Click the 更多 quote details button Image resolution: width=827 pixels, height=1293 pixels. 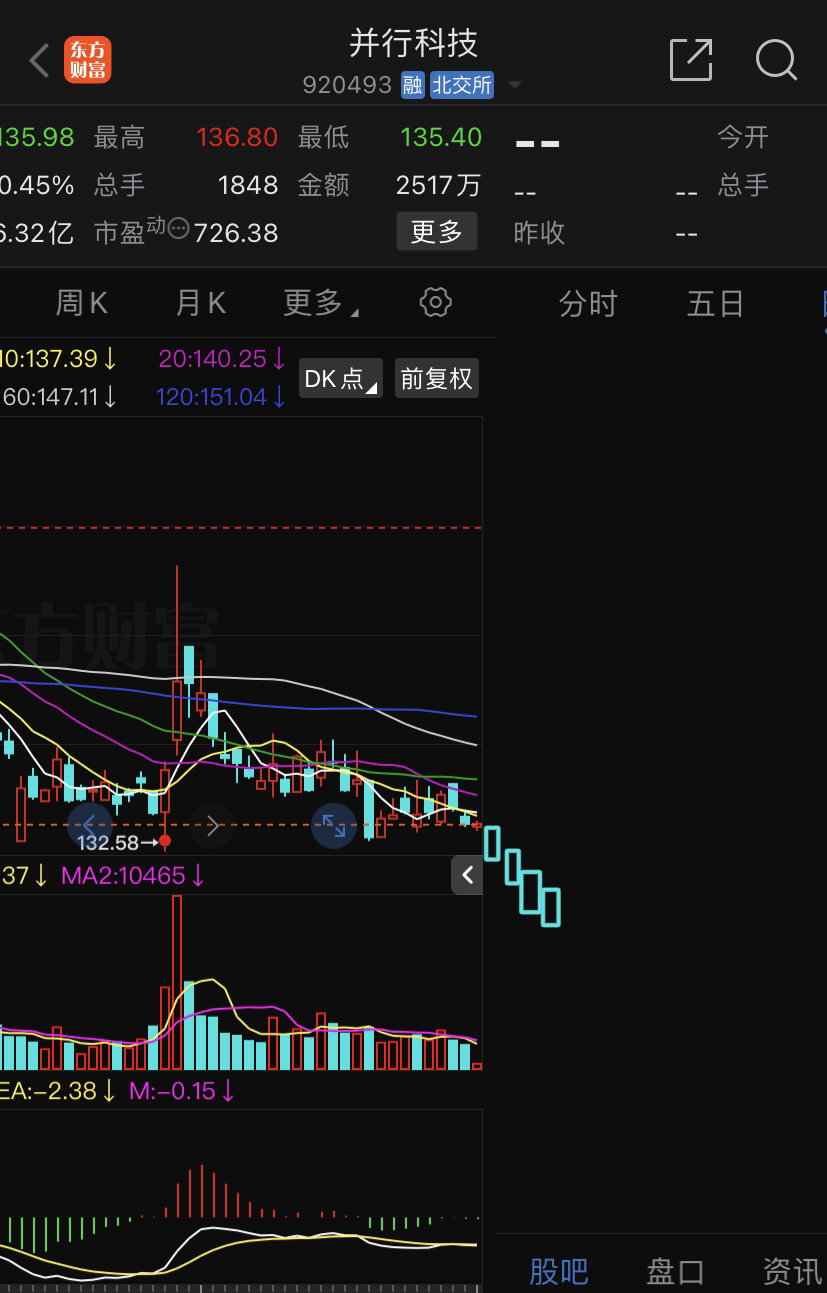tap(436, 232)
